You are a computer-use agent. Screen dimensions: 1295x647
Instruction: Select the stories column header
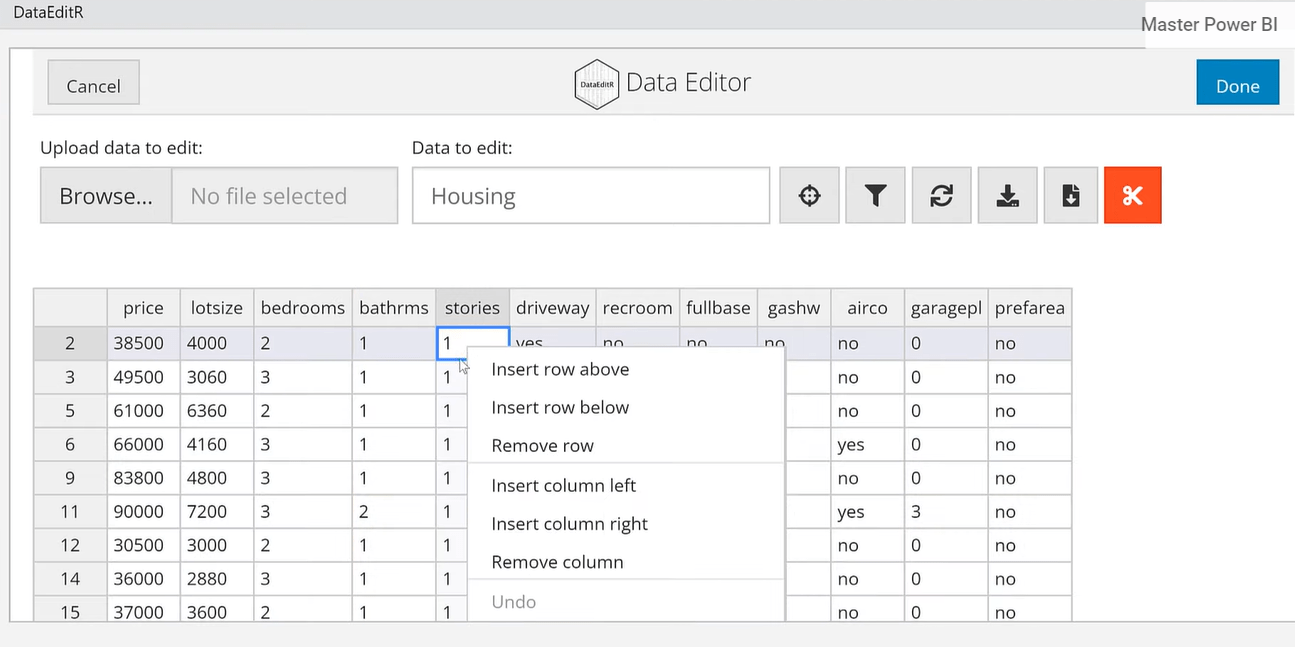point(472,307)
